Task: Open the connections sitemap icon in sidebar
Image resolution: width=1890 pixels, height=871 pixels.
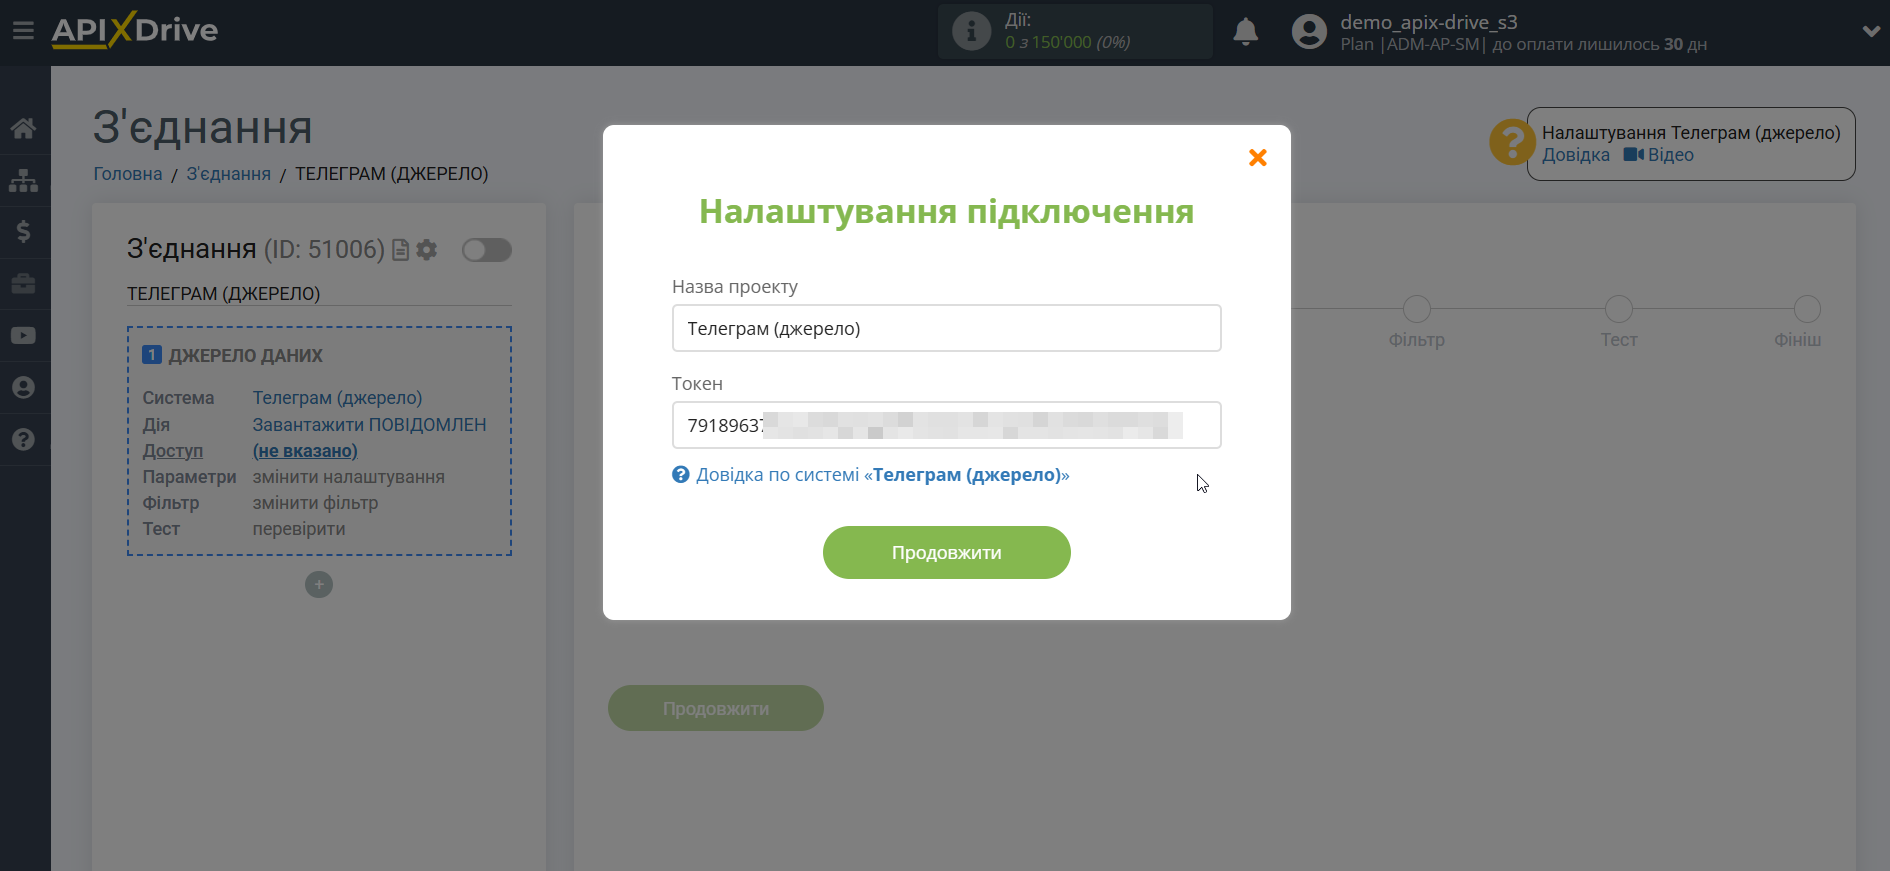Action: pos(23,180)
